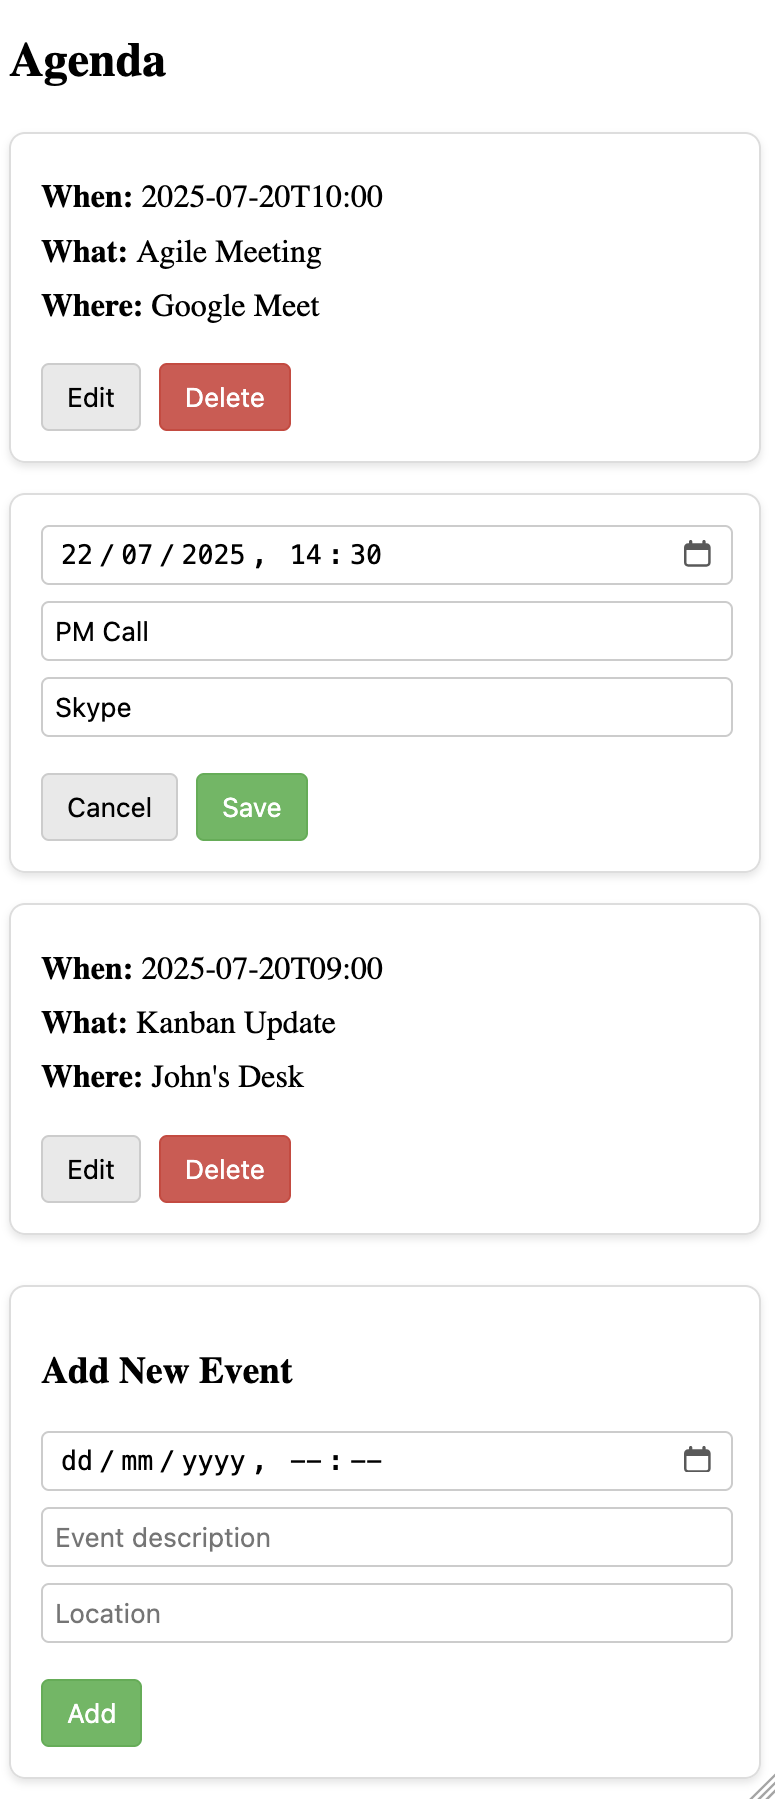This screenshot has height=1800, width=776.
Task: Focus the PM Call description field
Action: [x=386, y=631]
